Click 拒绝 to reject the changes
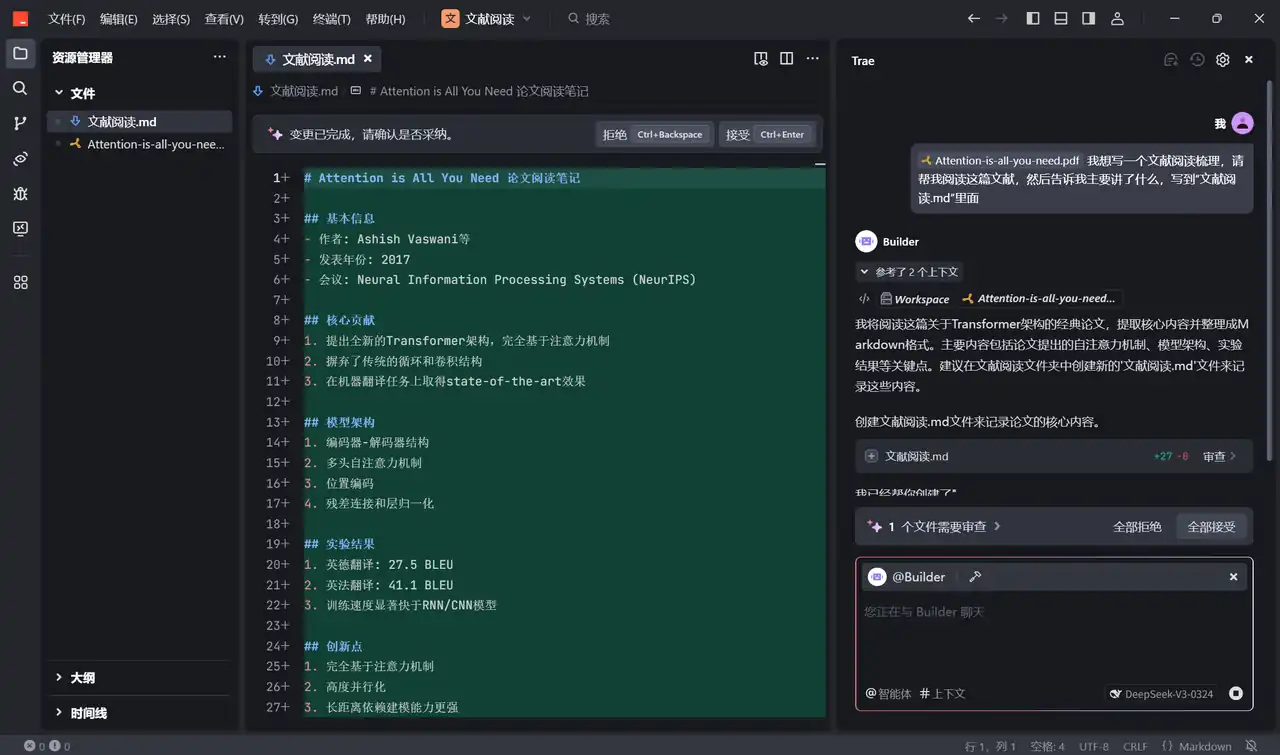The height and width of the screenshot is (755, 1280). tap(655, 134)
